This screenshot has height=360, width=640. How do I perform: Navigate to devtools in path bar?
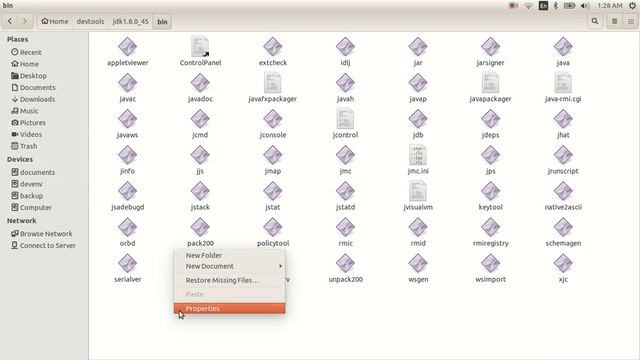pos(90,21)
